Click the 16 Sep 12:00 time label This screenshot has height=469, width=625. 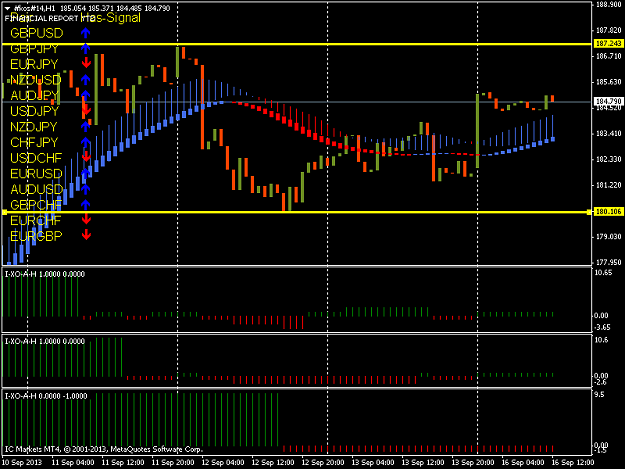(573, 462)
